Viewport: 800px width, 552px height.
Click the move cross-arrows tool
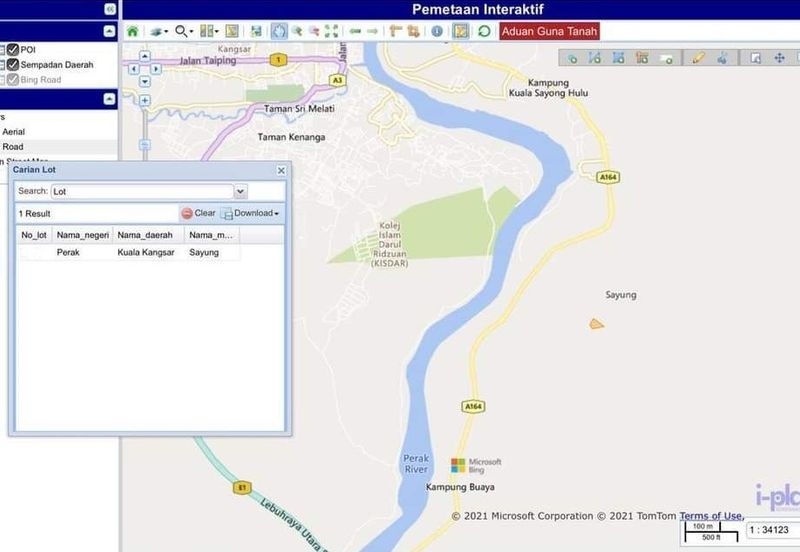click(x=779, y=58)
